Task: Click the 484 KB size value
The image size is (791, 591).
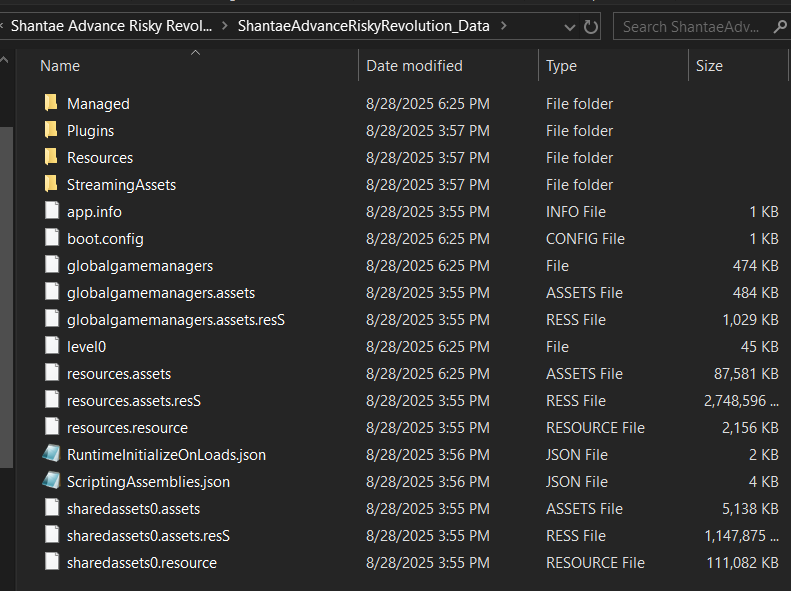Action: point(756,293)
